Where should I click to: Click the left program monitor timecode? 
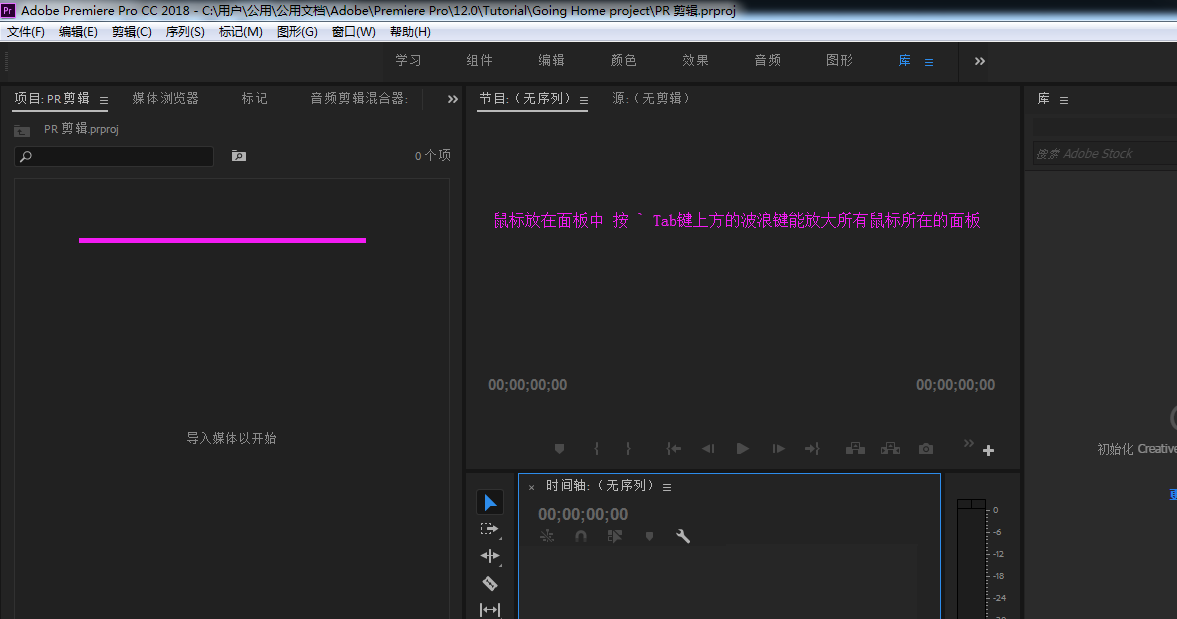click(x=528, y=385)
